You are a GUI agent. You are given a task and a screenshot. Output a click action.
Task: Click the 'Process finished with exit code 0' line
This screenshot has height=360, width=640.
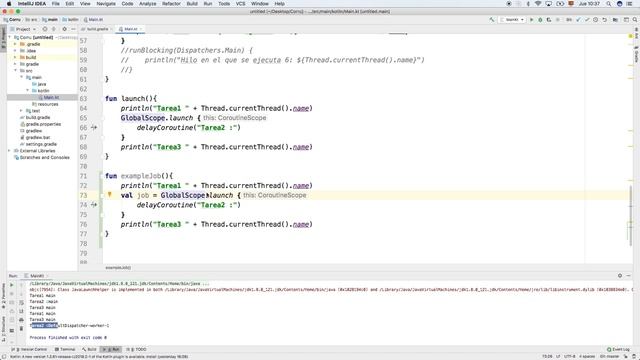(68, 338)
